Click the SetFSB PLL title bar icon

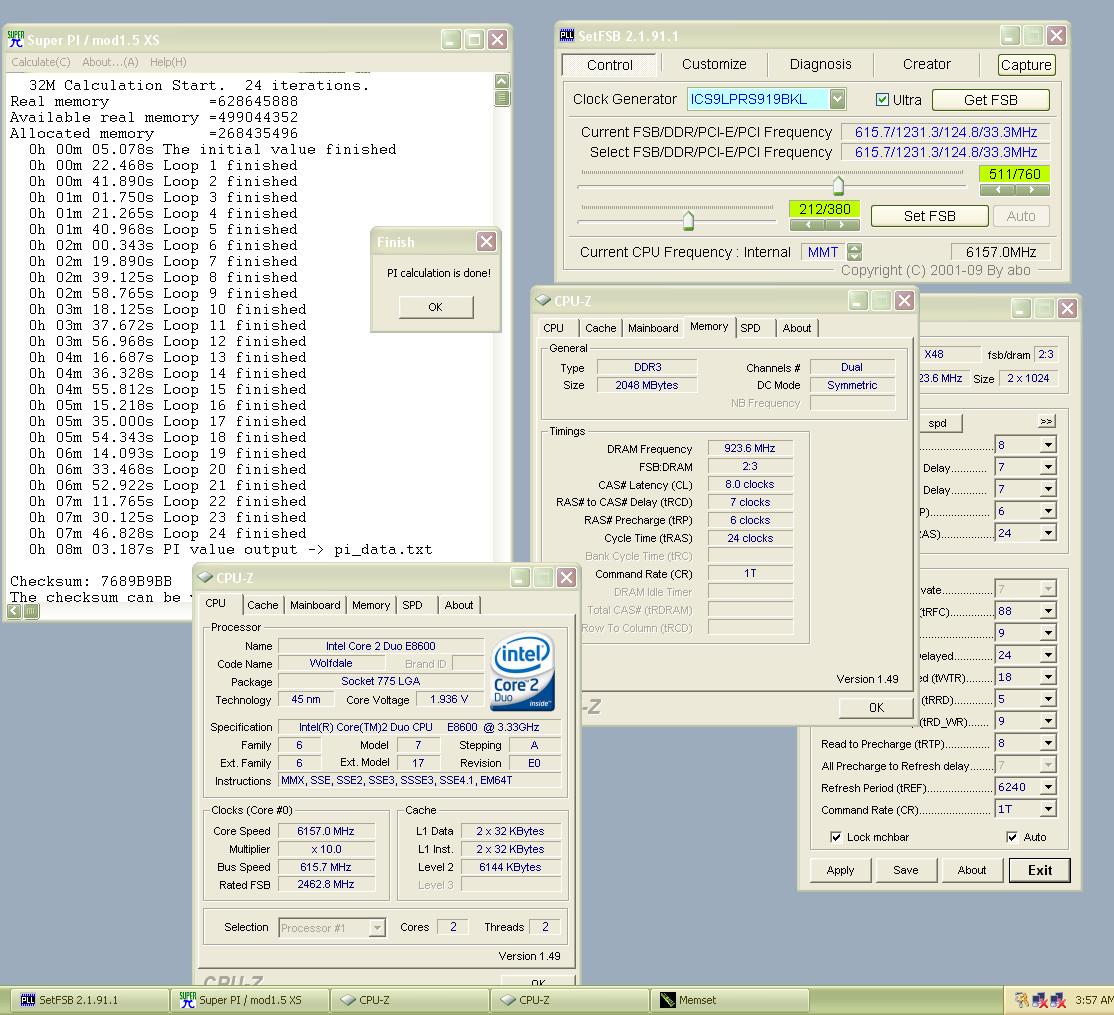[566, 35]
